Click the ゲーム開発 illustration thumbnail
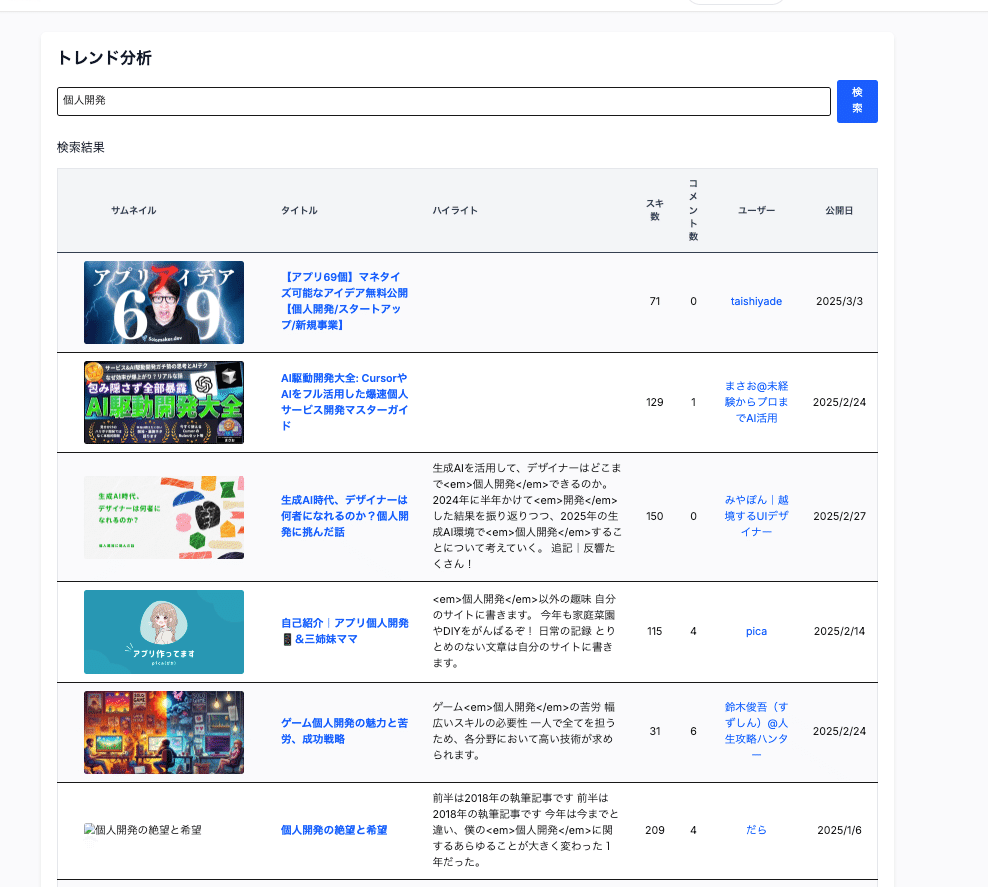988x887 pixels. (163, 732)
